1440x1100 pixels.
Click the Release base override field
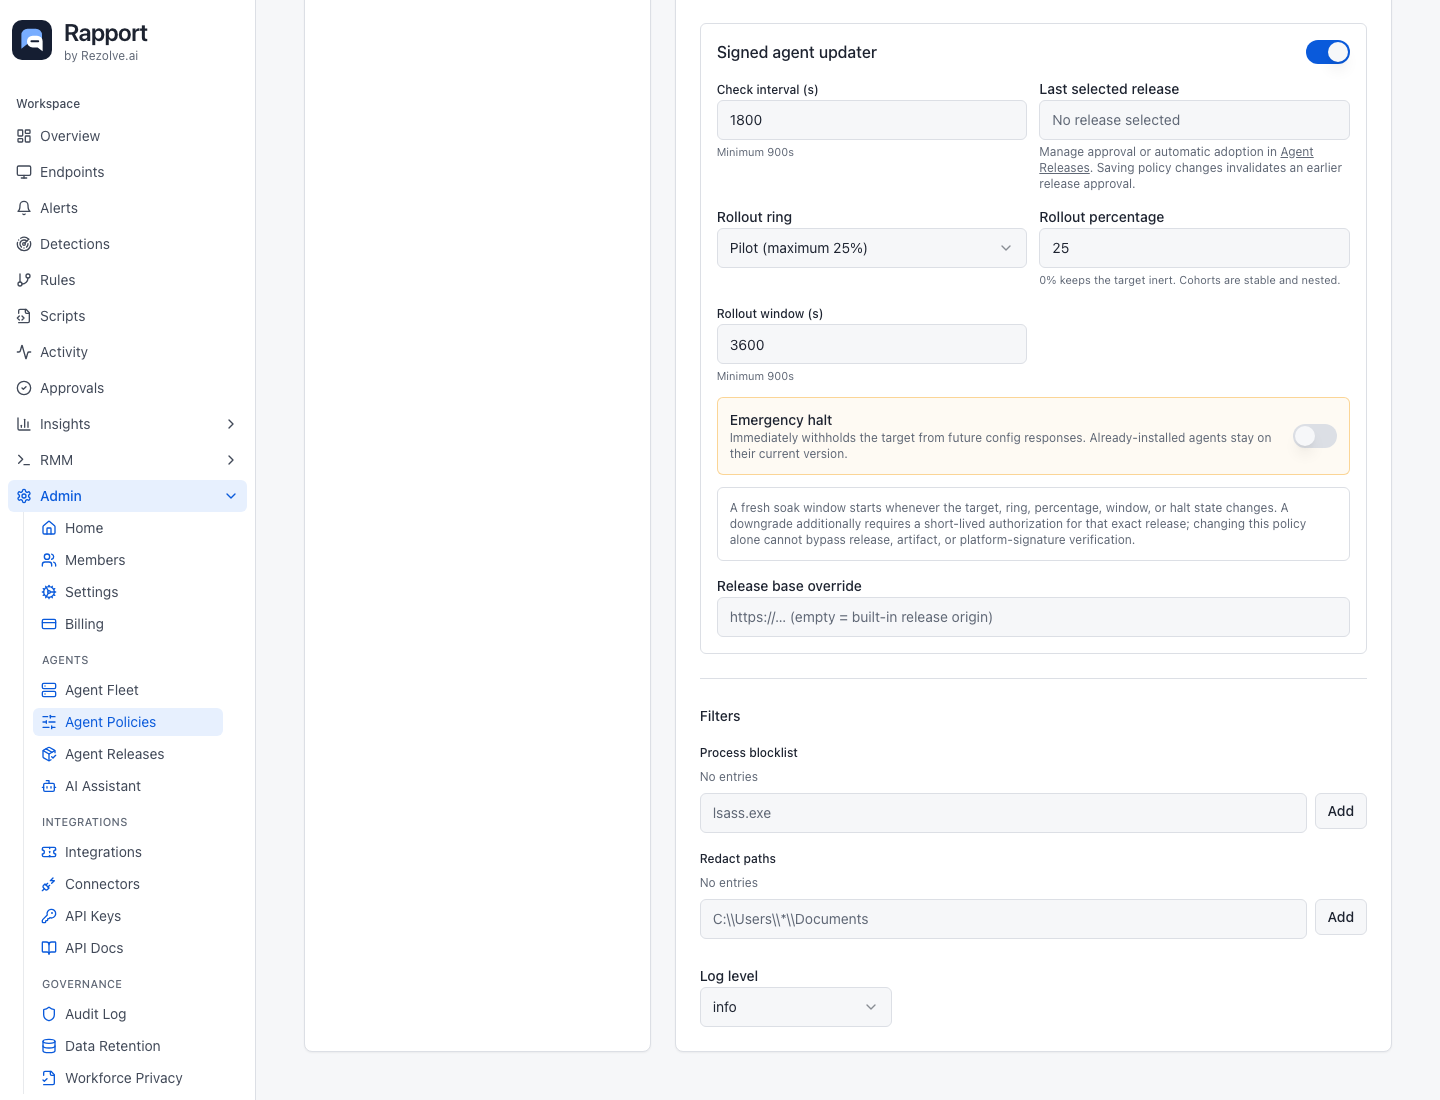coord(1033,617)
